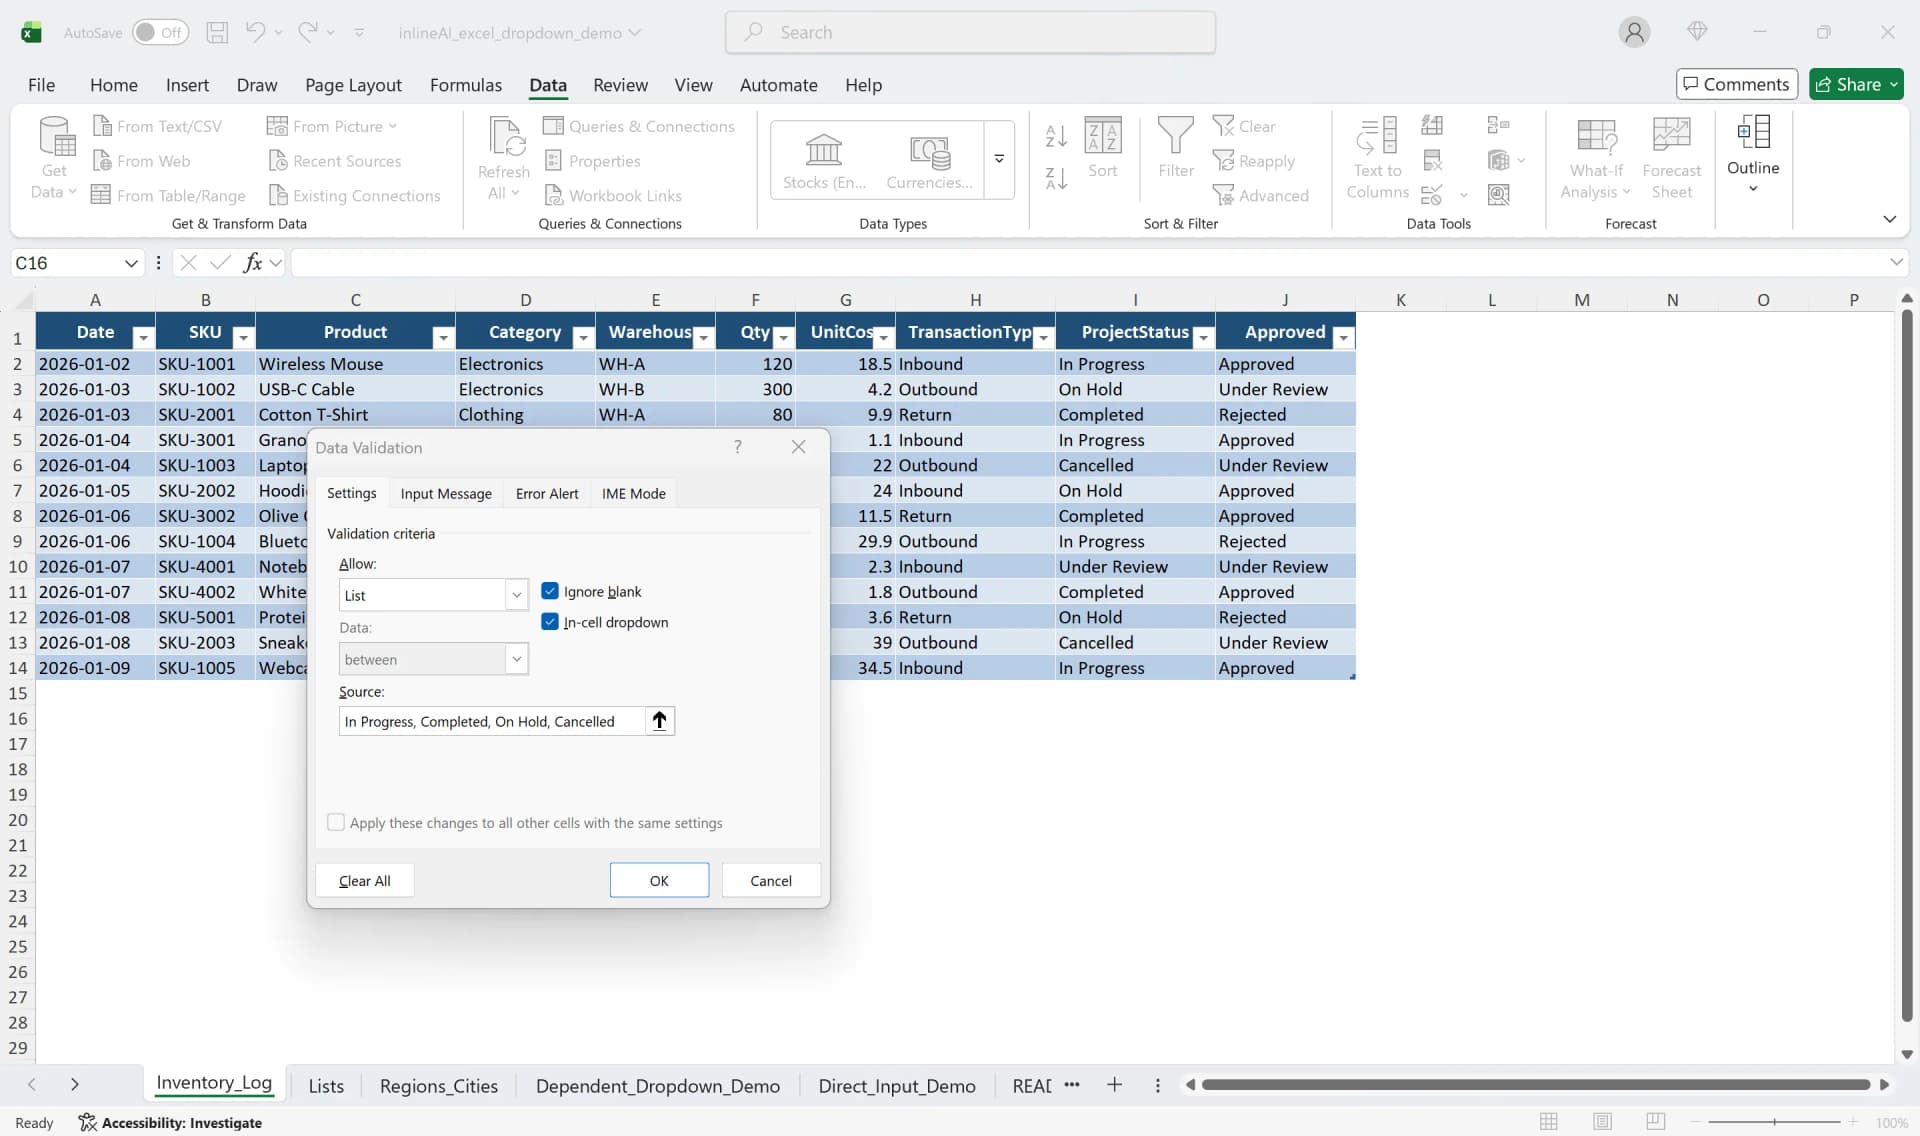Click the Clear All button
This screenshot has width=1920, height=1136.
click(364, 880)
